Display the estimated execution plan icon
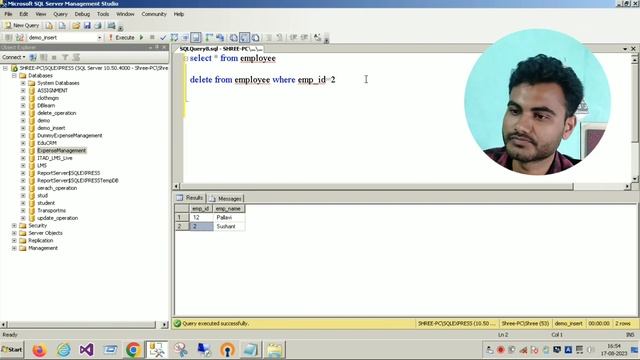The width and height of the screenshot is (640, 360). pyautogui.click(x=174, y=38)
